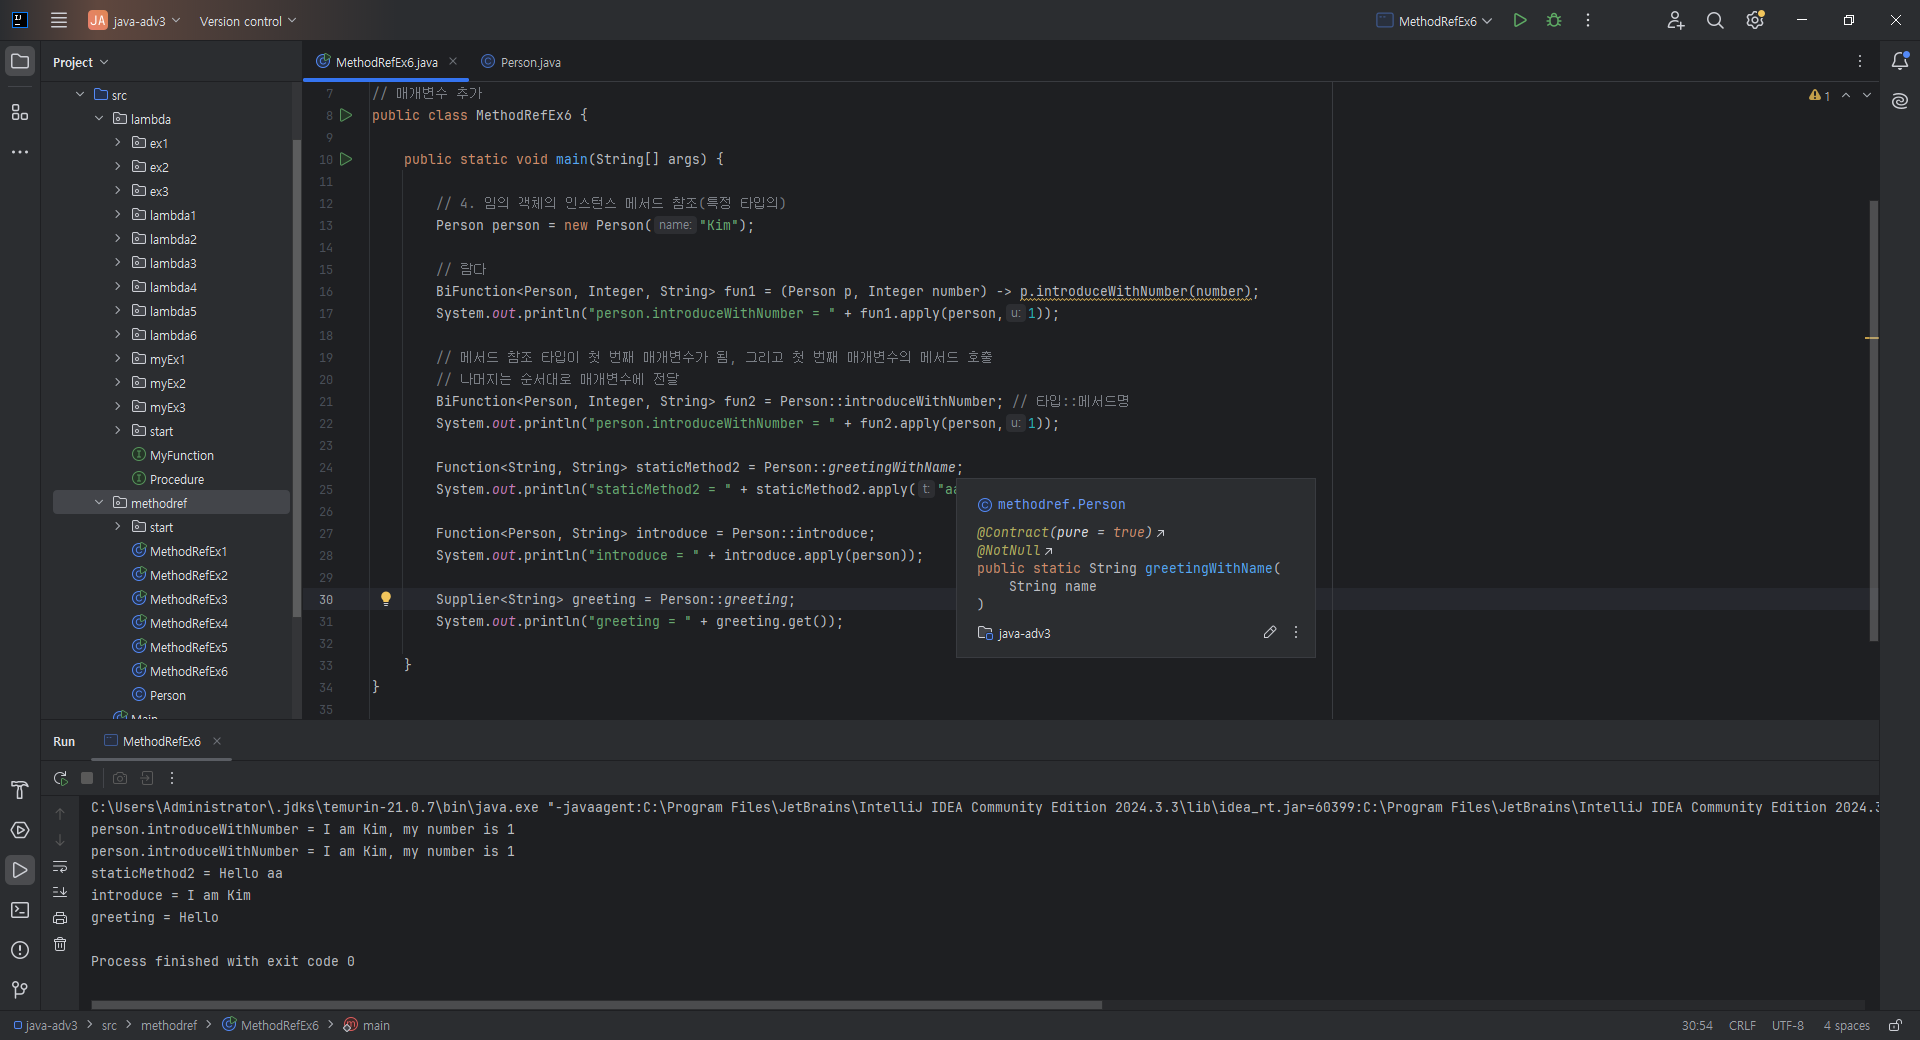
Task: Click the editor vertical scrollbar
Action: pyautogui.click(x=1873, y=420)
